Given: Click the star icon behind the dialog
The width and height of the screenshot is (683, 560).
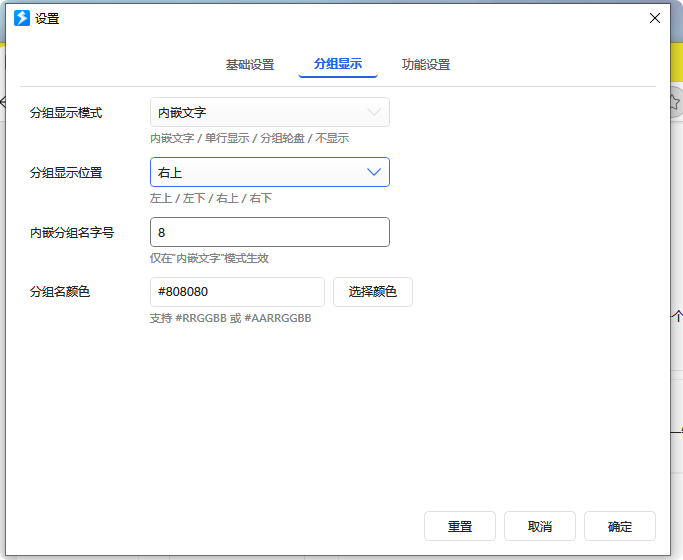Looking at the screenshot, I should (675, 102).
